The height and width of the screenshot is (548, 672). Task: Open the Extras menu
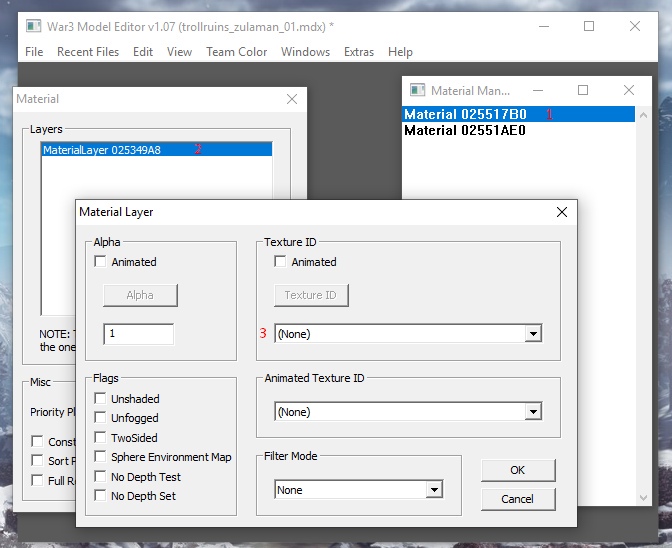[359, 52]
